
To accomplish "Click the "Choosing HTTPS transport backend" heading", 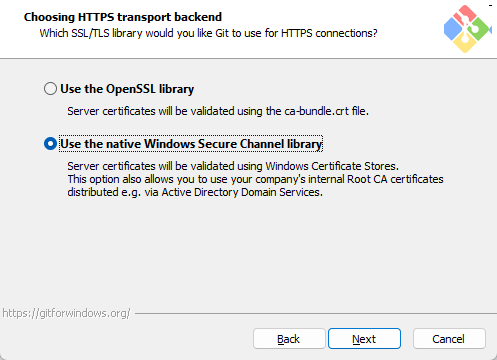I will point(123,17).
